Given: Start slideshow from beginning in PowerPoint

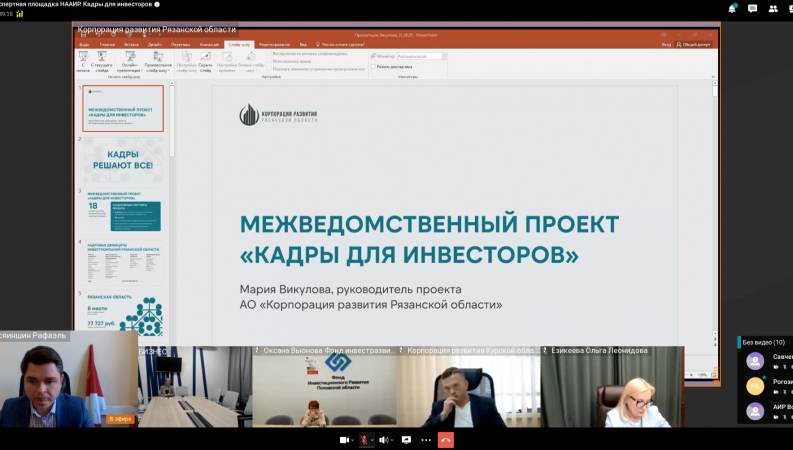Looking at the screenshot, I should [83, 62].
